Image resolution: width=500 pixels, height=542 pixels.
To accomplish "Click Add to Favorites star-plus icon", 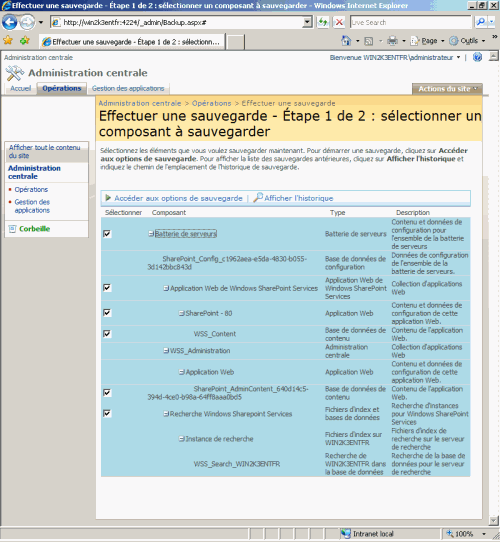I will (25, 40).
